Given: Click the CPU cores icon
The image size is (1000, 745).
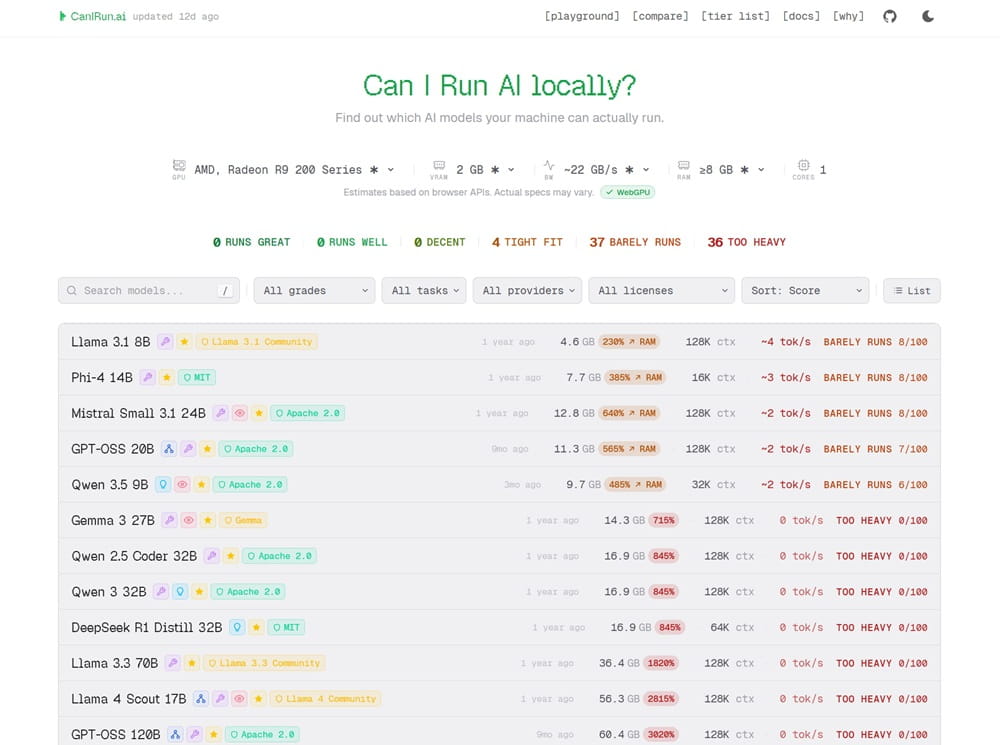Looking at the screenshot, I should (804, 165).
